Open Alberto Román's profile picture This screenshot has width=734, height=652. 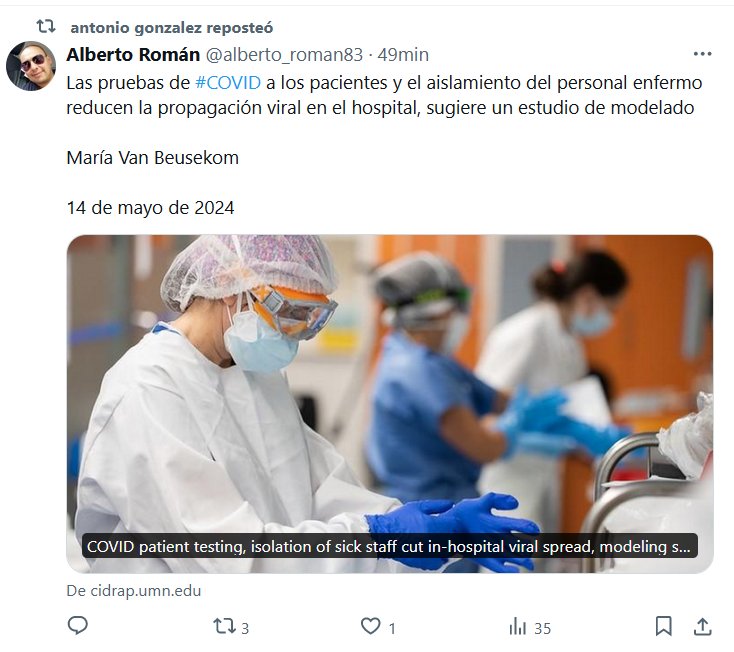[31, 66]
